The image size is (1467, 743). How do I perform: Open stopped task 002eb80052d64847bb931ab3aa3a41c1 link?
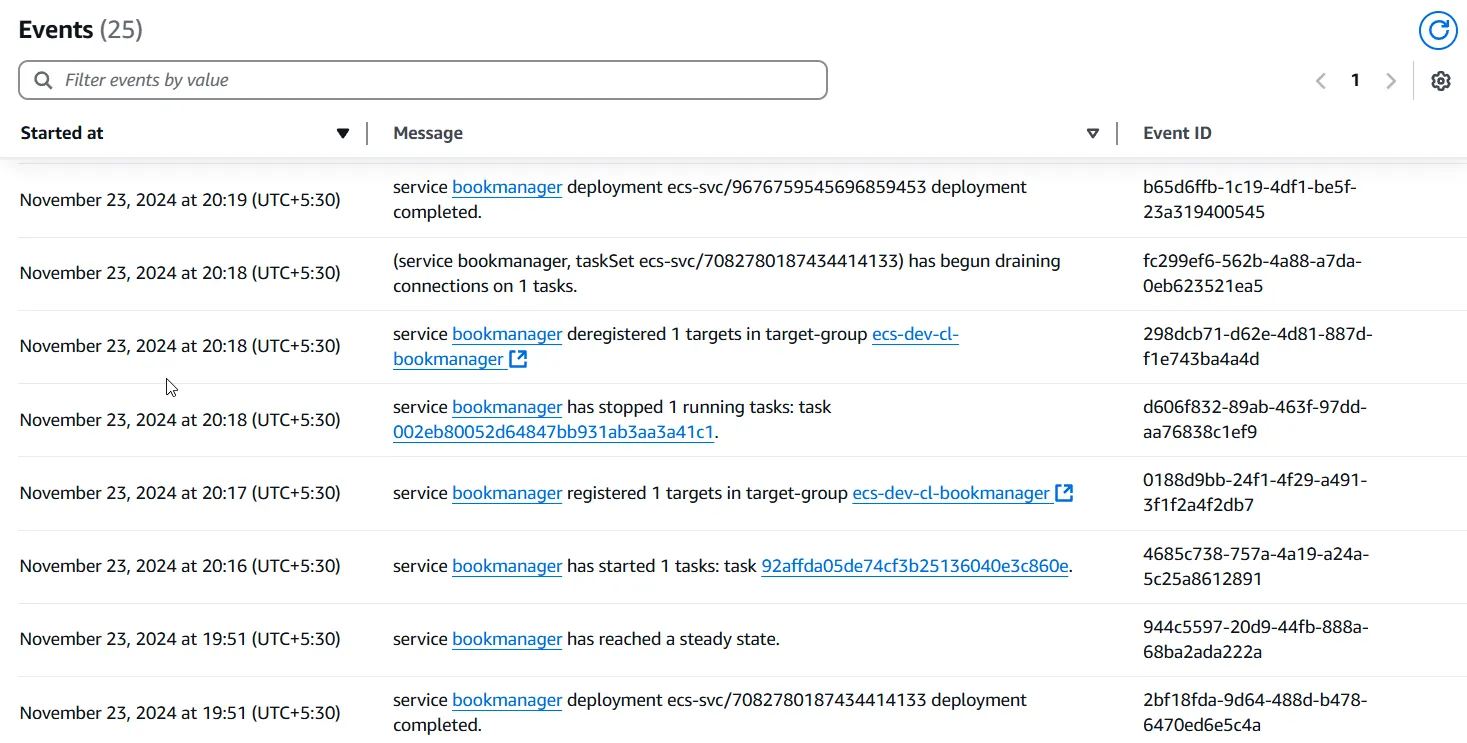click(x=554, y=432)
